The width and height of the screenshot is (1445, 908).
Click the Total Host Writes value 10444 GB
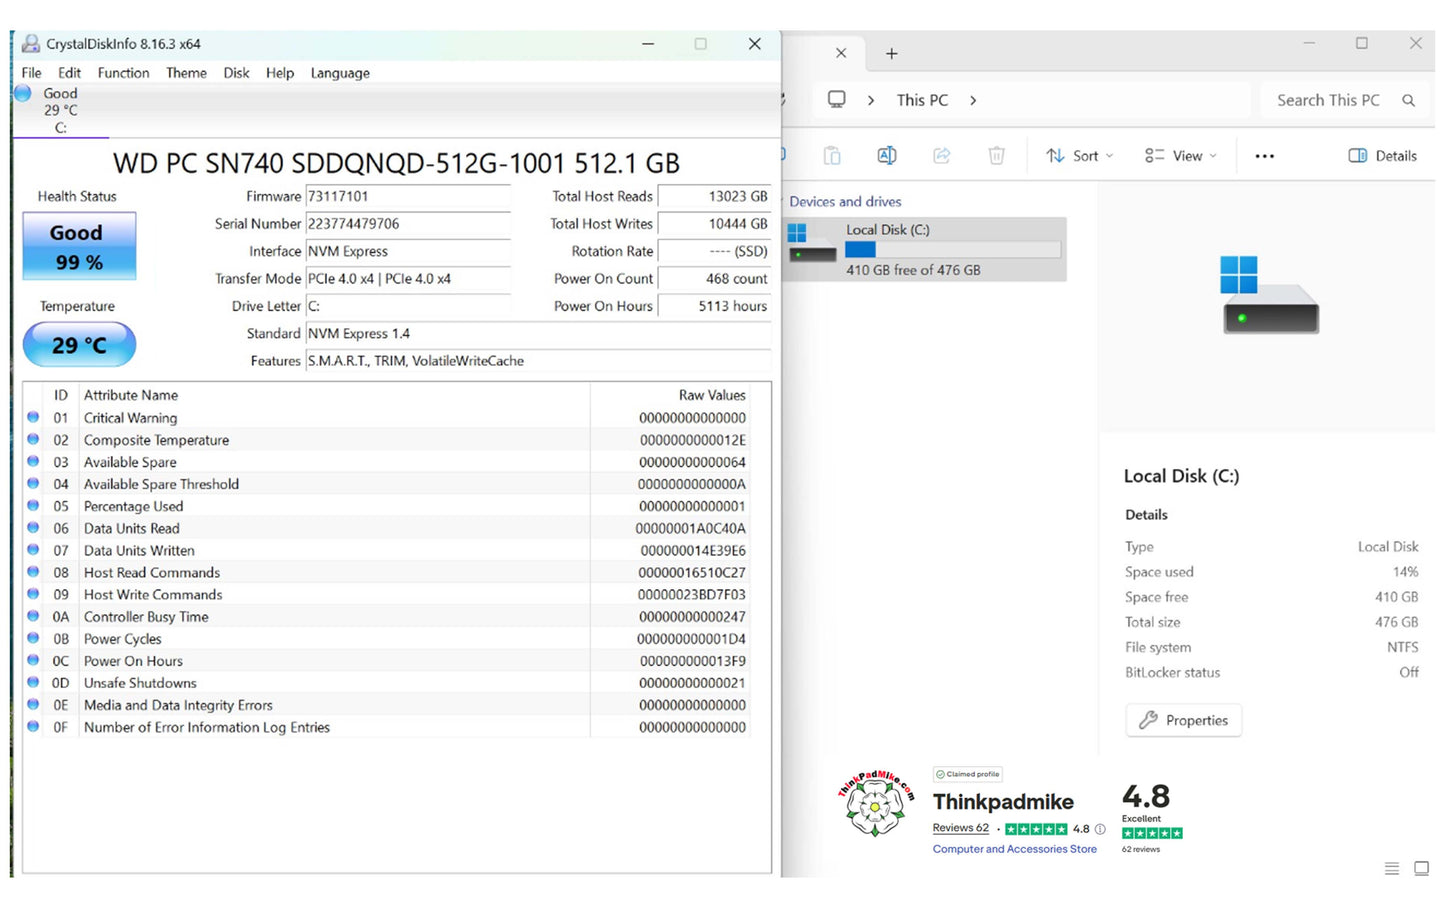(x=714, y=224)
